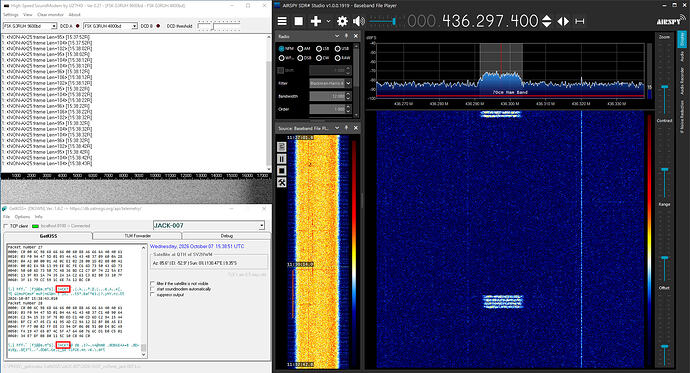Increase frequency with the up arrow
Viewport: 690px width, 373px height.
coord(547,18)
